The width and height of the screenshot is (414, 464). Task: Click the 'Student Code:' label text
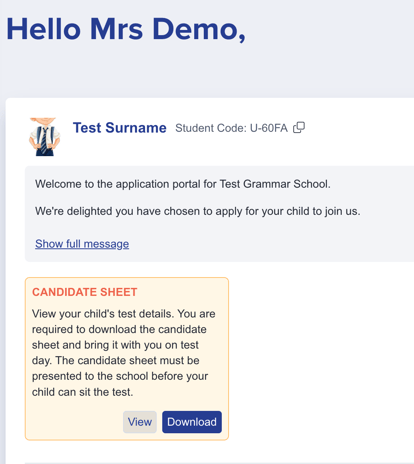pyautogui.click(x=211, y=128)
